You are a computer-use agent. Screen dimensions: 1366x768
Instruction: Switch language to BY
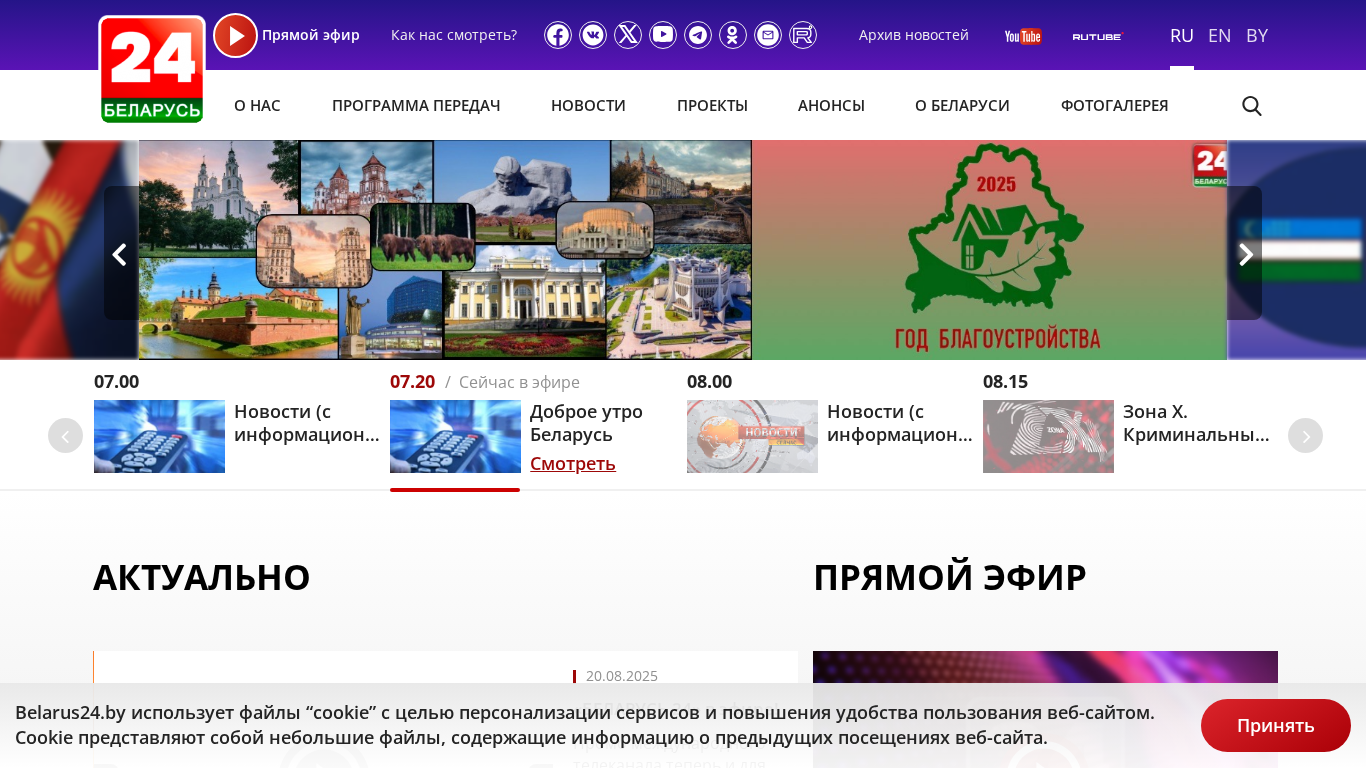tap(1257, 36)
